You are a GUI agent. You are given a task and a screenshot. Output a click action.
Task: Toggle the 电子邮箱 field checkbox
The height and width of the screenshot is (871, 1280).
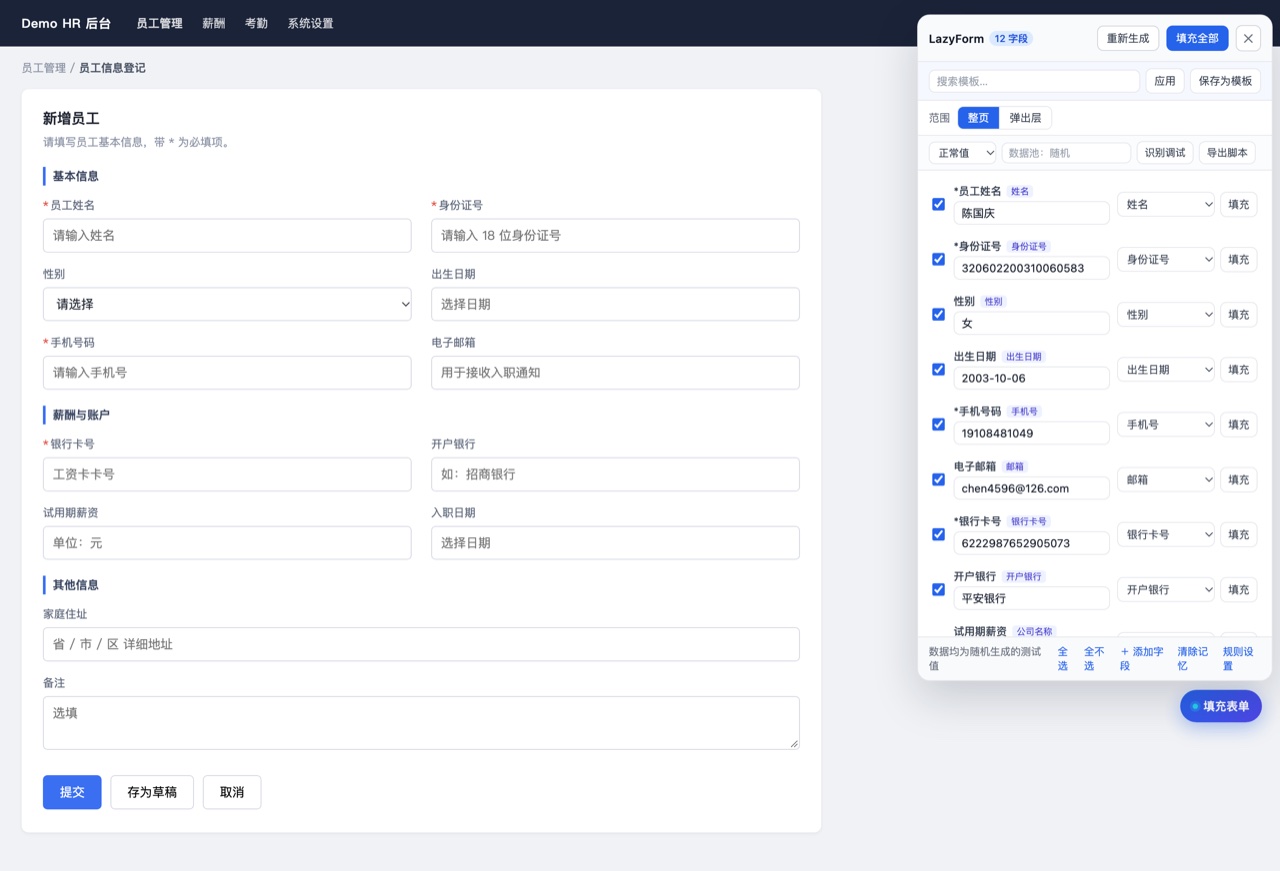[x=938, y=479]
